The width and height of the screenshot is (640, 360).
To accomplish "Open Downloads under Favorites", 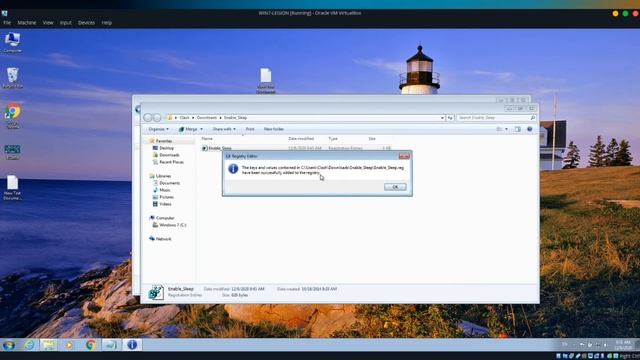I will (x=169, y=155).
